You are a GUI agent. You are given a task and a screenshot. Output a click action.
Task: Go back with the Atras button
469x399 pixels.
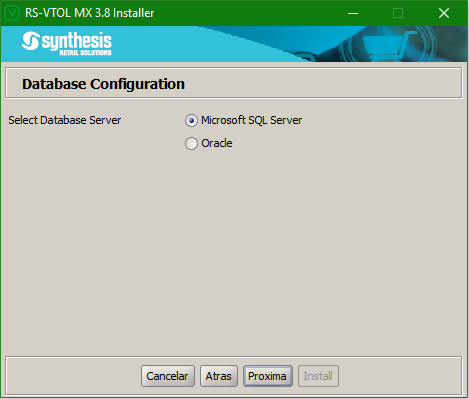(219, 376)
